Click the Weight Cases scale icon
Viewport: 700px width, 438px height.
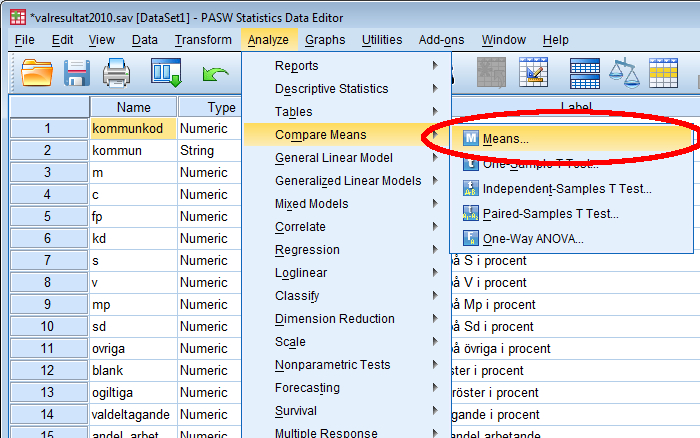point(626,73)
